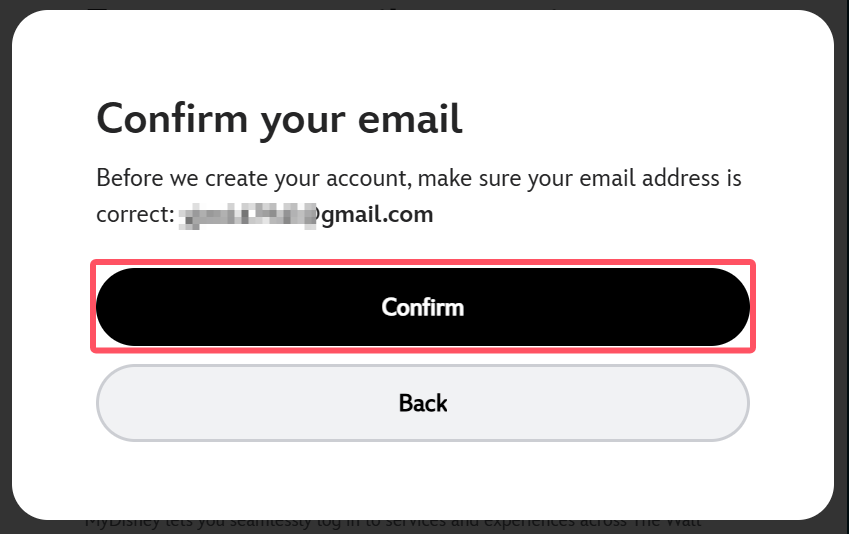Click empty white space below the Back button
Image resolution: width=849 pixels, height=534 pixels.
pos(422,478)
